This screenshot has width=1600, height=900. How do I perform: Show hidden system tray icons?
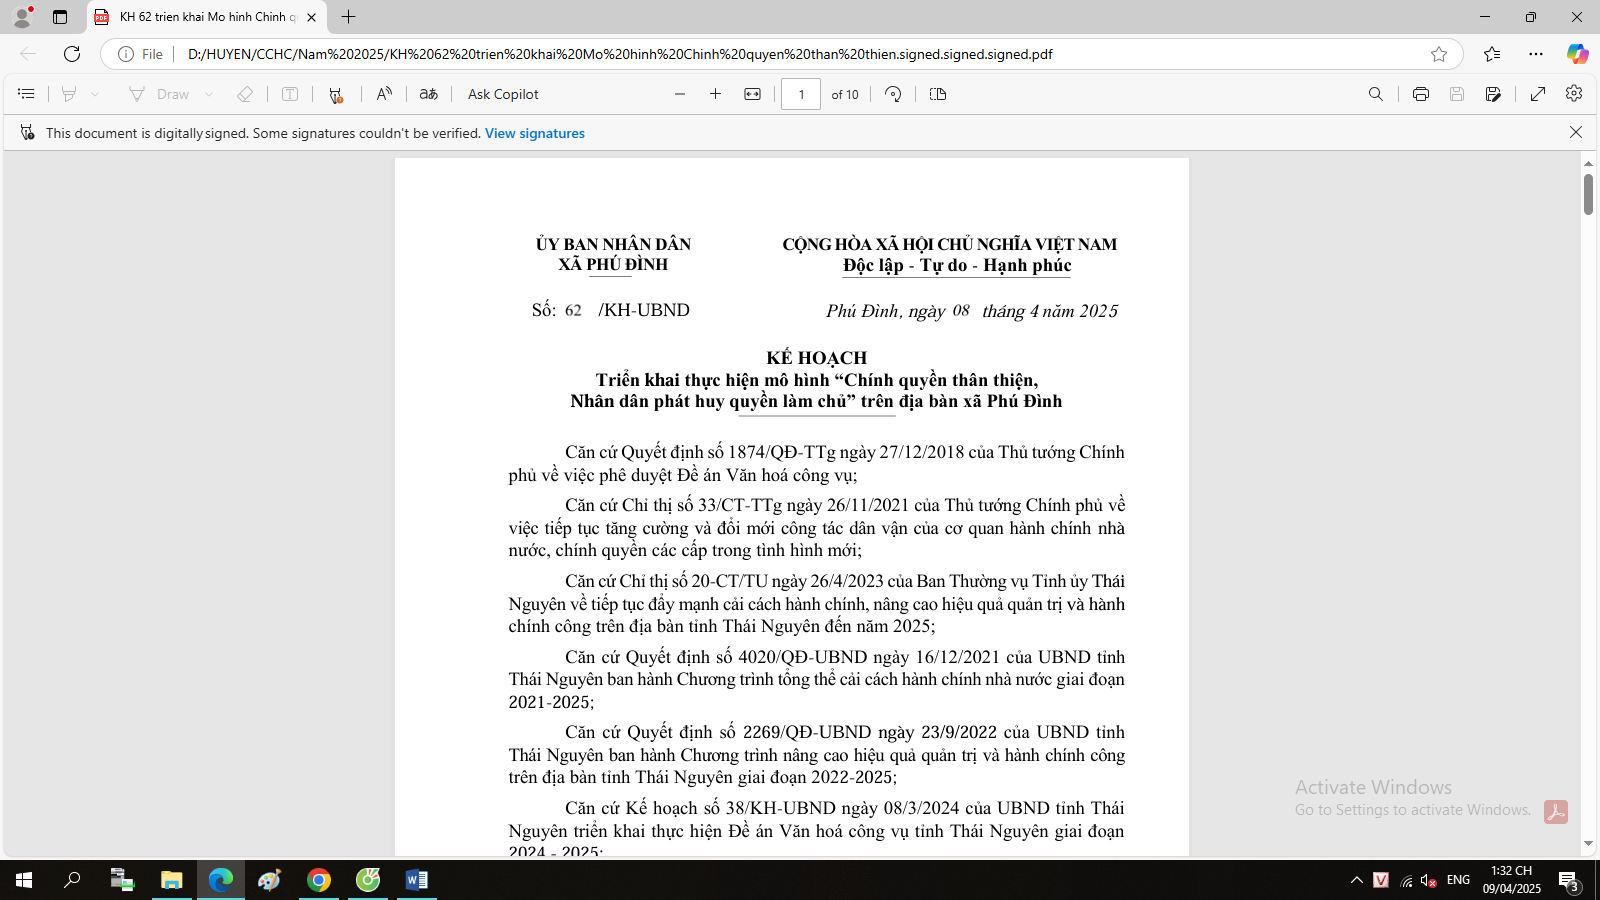click(x=1356, y=880)
